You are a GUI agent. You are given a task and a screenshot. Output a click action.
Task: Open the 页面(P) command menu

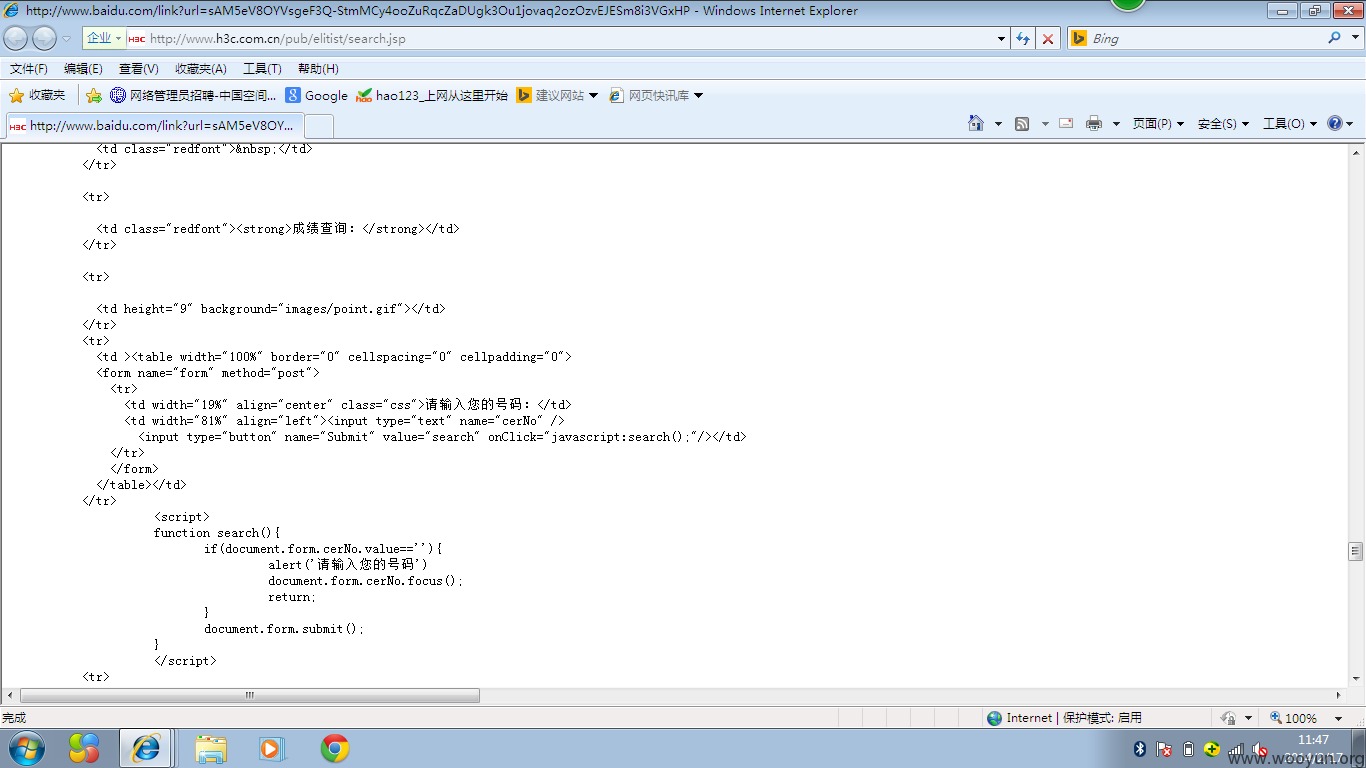[1158, 124]
